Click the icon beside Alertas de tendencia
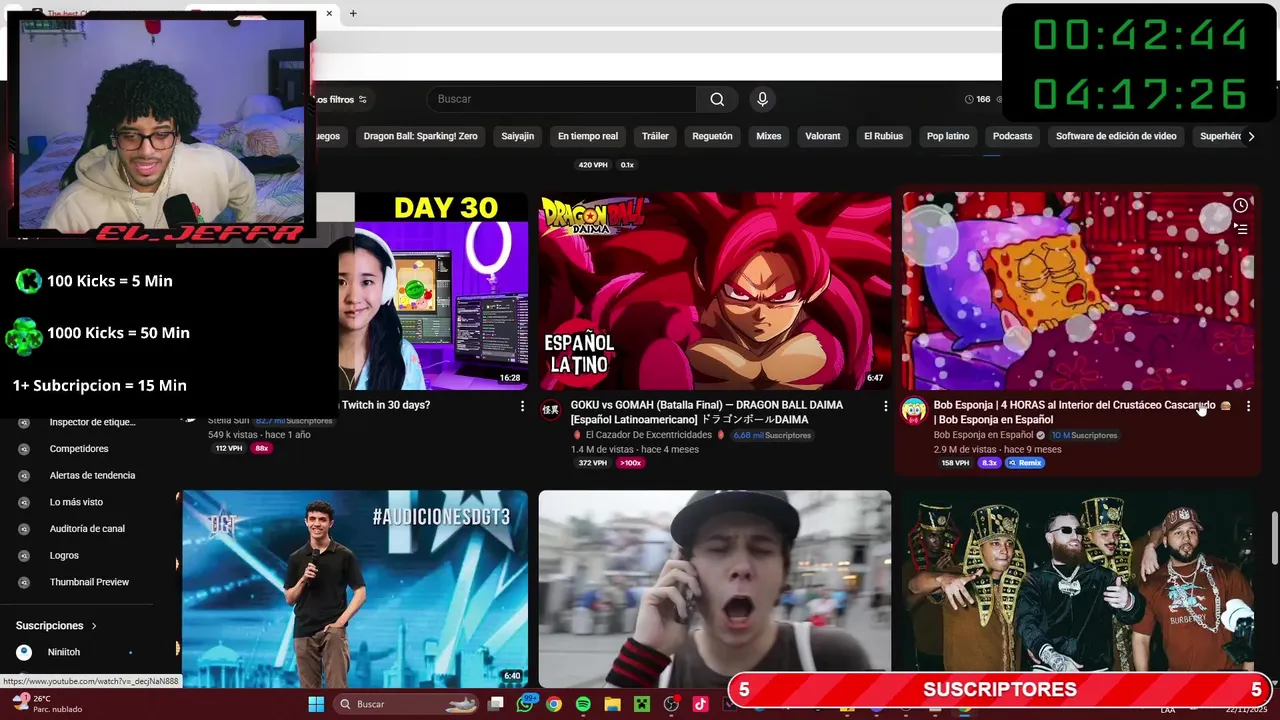Image resolution: width=1280 pixels, height=720 pixels. (24, 475)
